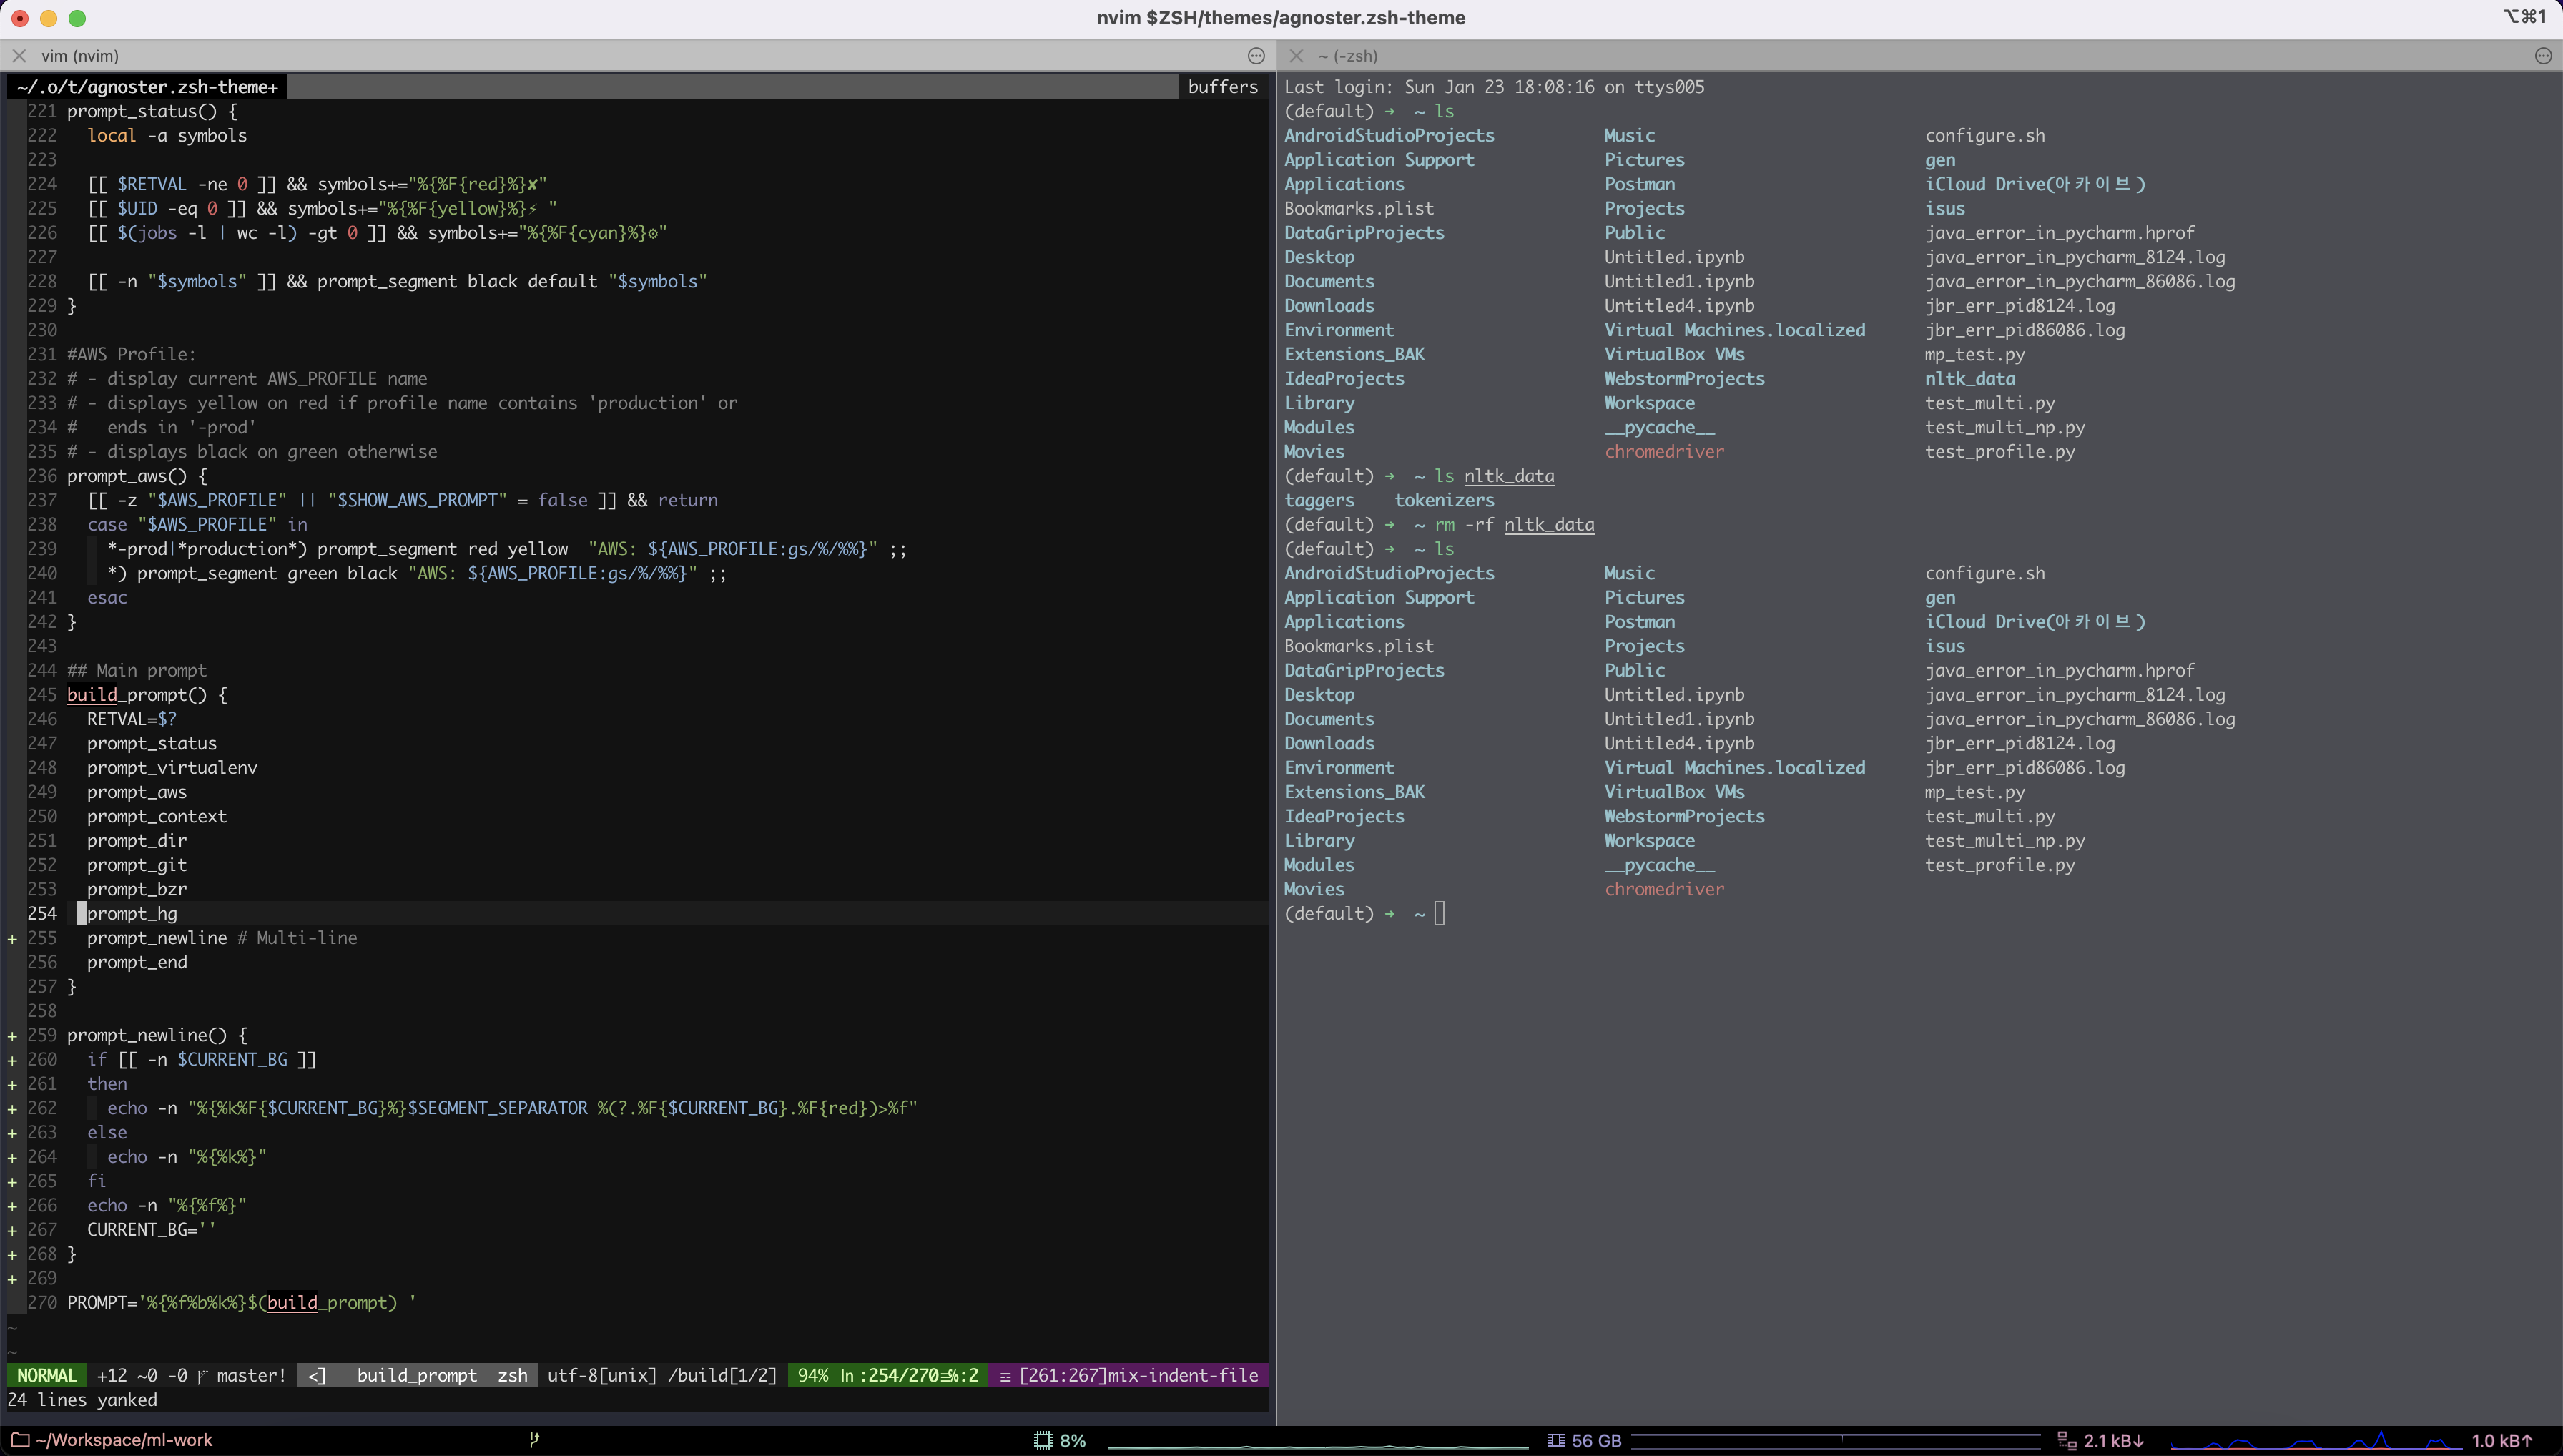The width and height of the screenshot is (2563, 1456).
Task: Open options menu icon of vim pane
Action: [x=1256, y=56]
